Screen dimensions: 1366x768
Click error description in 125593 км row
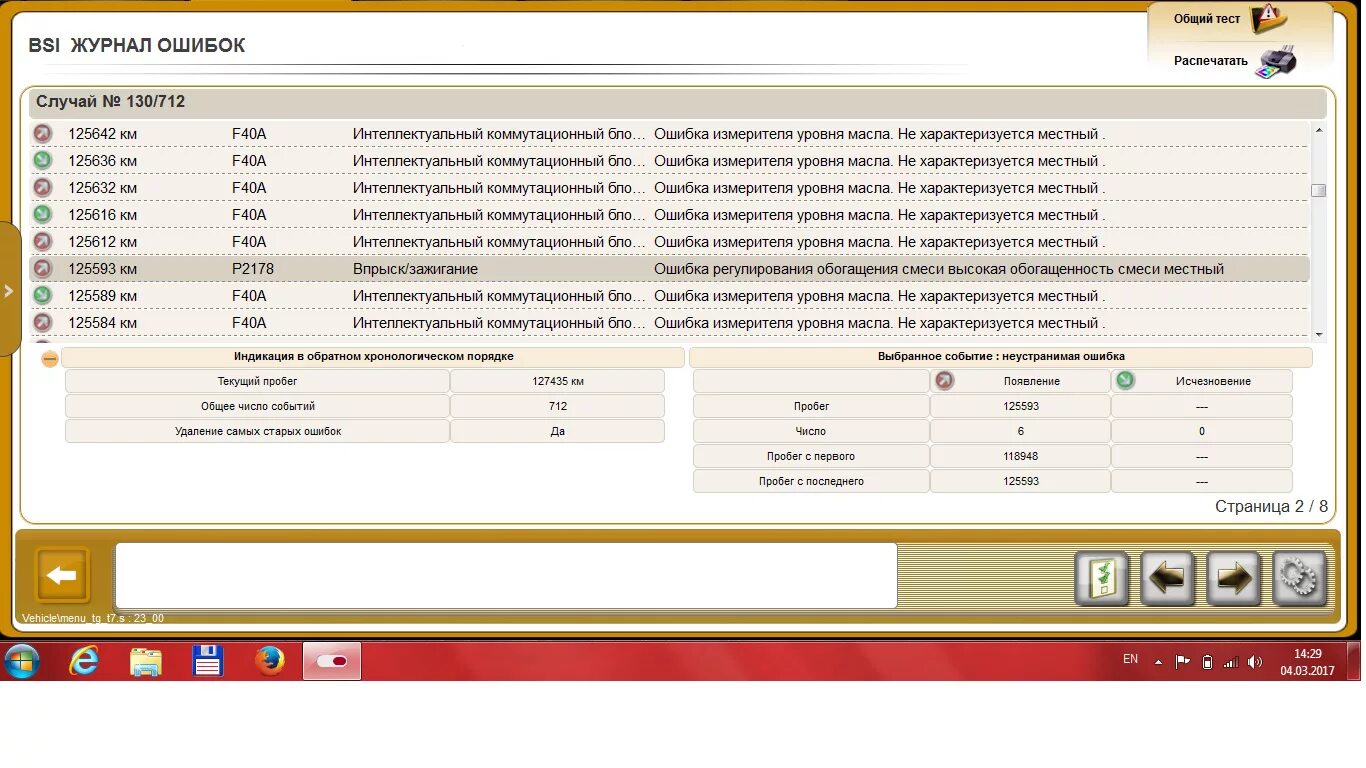(939, 268)
